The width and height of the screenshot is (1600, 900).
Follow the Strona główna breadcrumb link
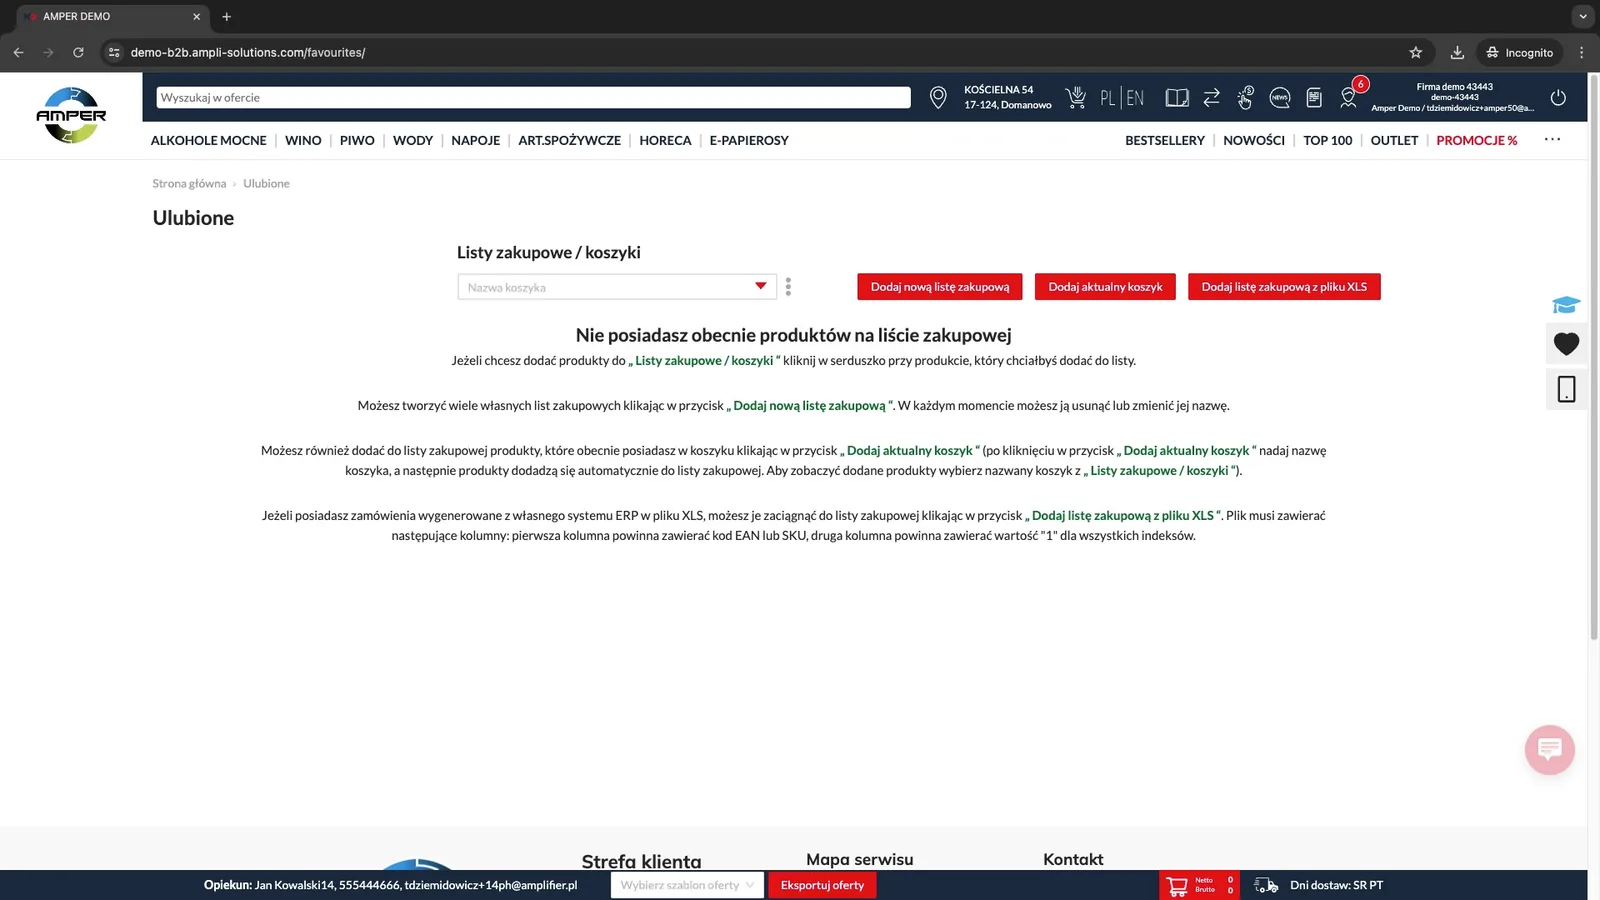189,183
